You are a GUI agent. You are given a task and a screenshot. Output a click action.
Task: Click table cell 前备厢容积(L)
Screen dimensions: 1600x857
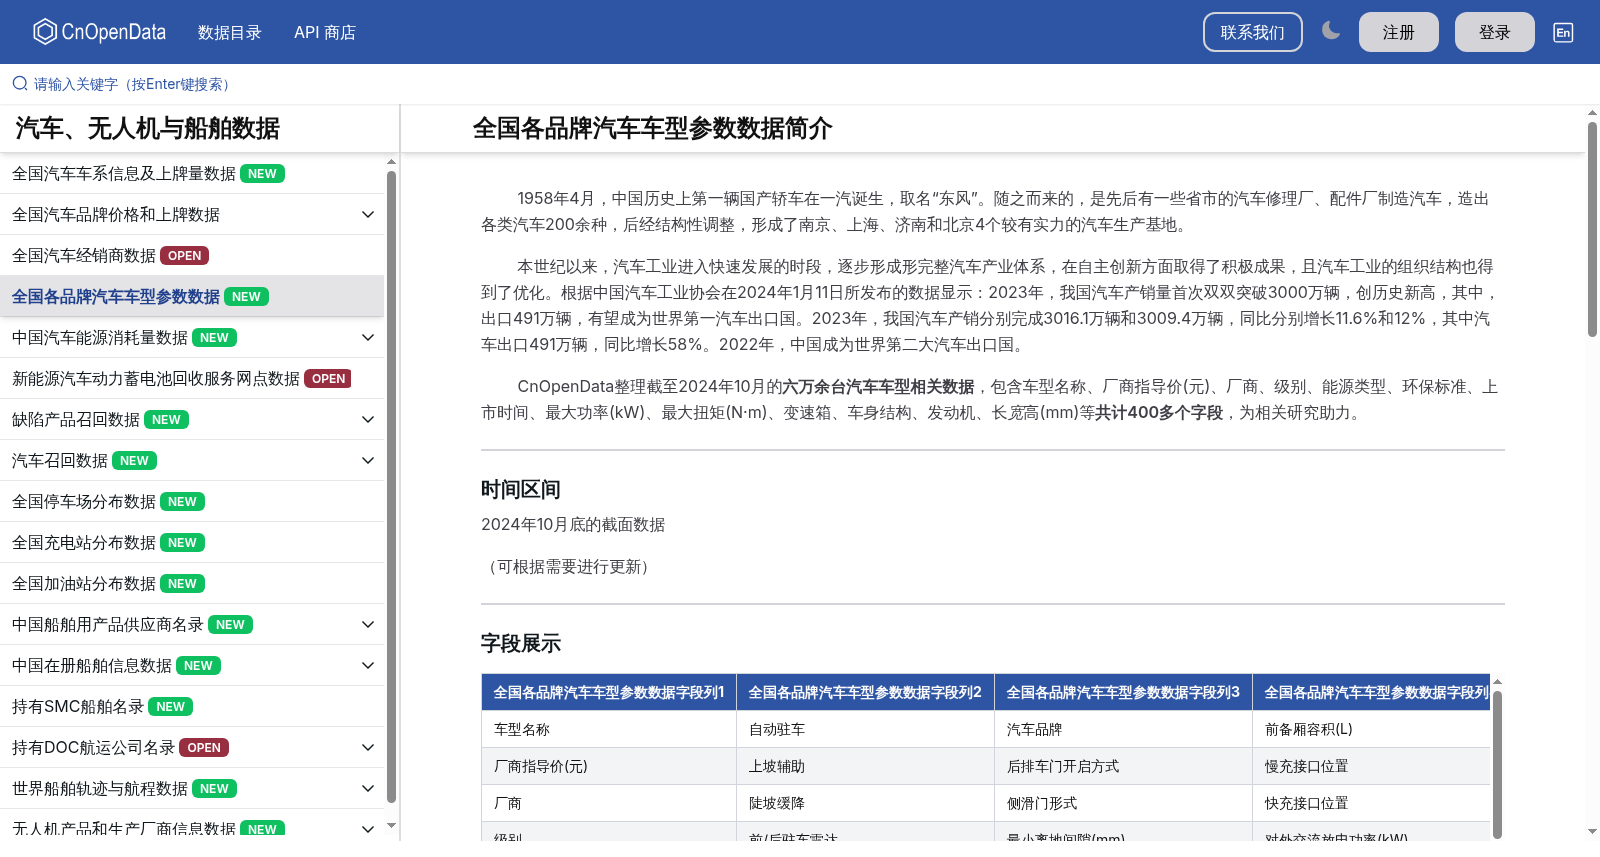tap(1371, 729)
